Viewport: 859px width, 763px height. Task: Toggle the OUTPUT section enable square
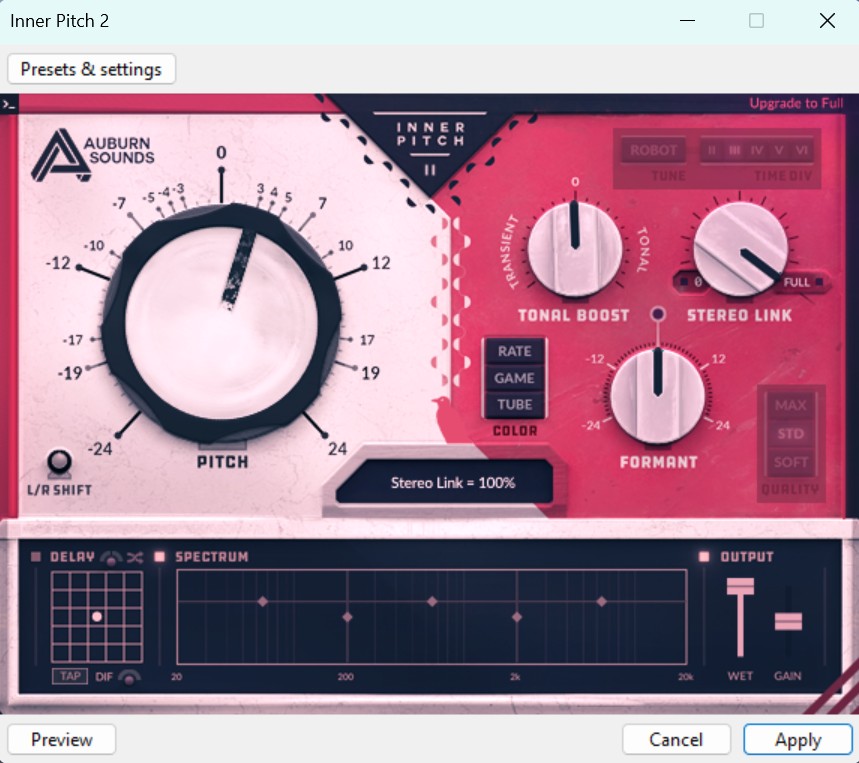[704, 557]
